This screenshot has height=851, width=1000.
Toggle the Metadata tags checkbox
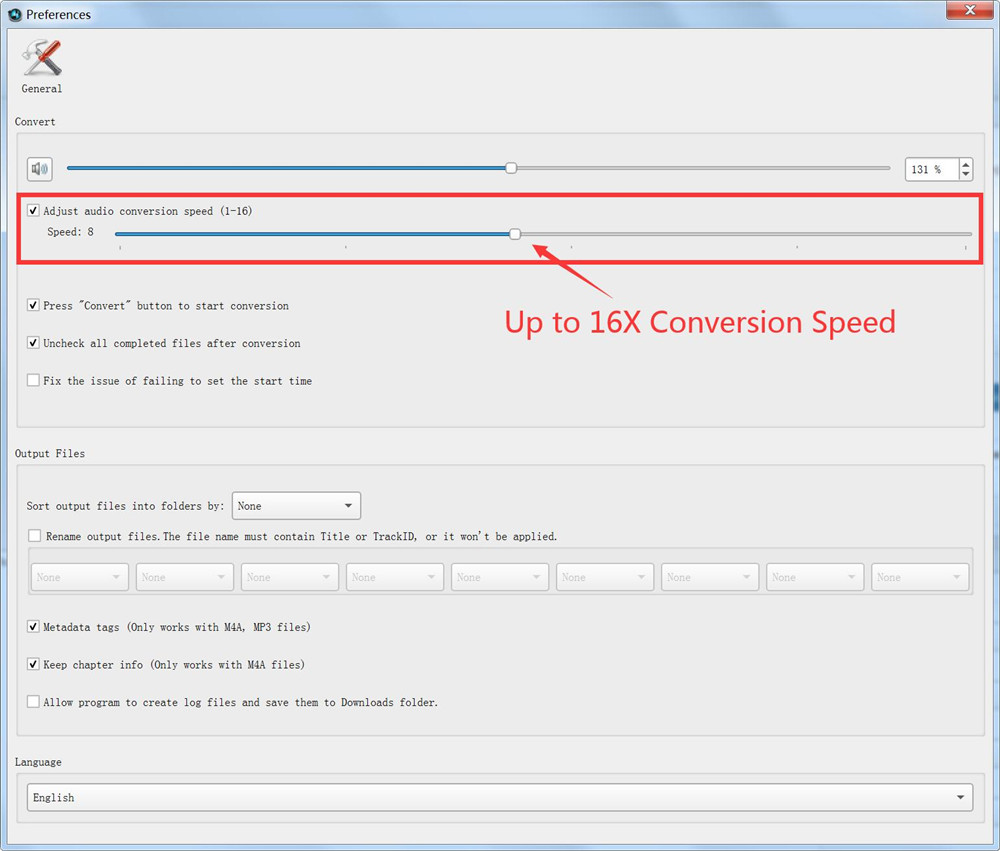pos(33,627)
